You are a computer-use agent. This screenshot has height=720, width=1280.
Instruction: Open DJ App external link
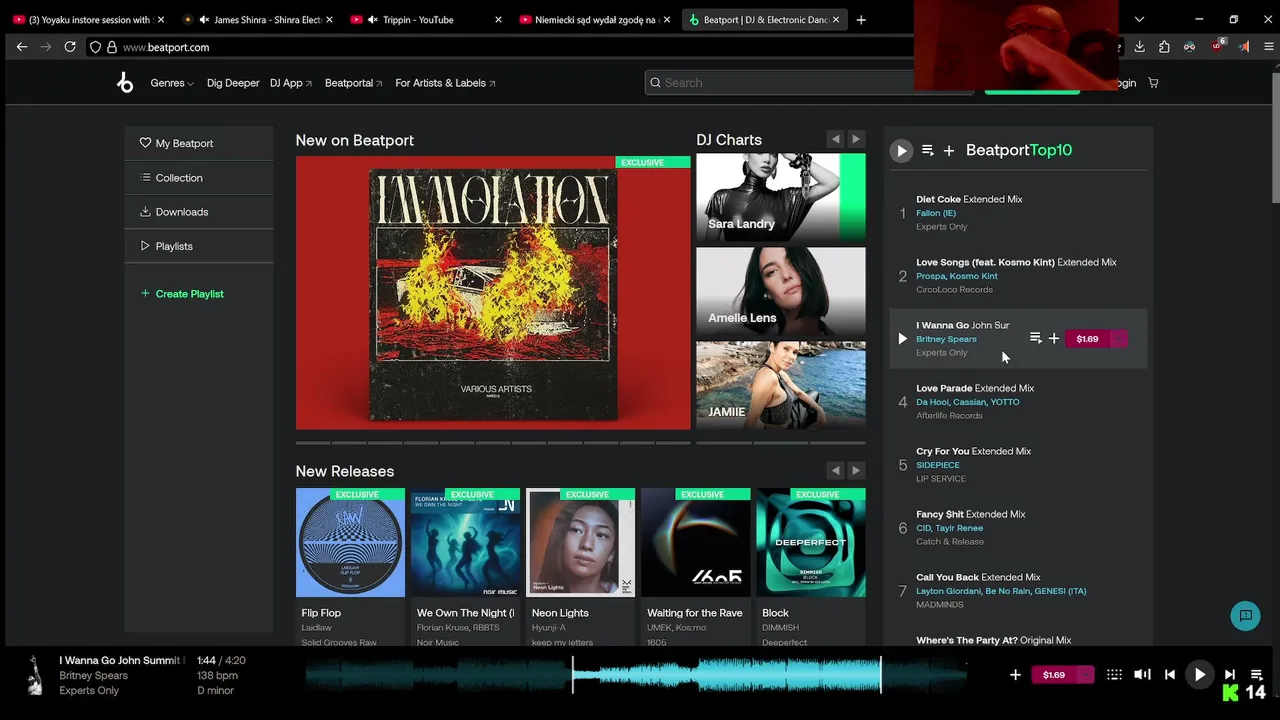(291, 83)
